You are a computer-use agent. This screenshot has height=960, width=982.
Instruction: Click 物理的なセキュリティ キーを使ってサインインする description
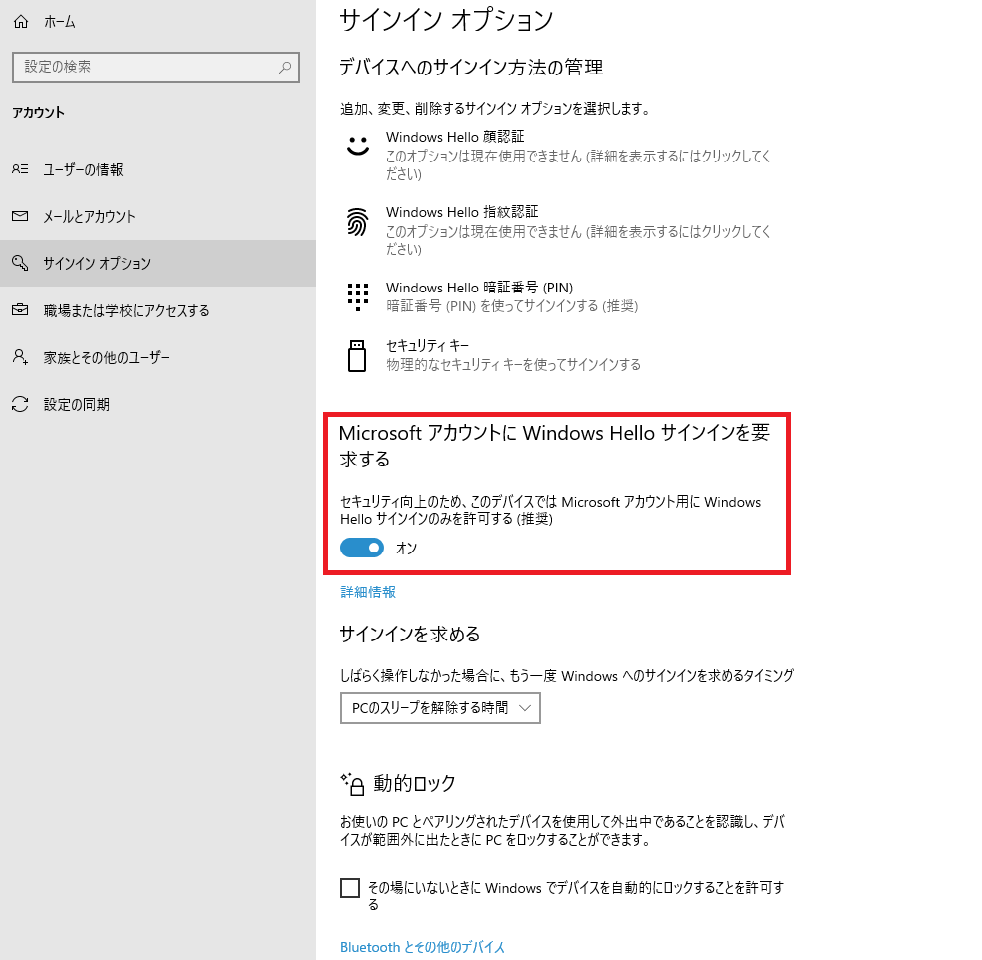(x=514, y=364)
